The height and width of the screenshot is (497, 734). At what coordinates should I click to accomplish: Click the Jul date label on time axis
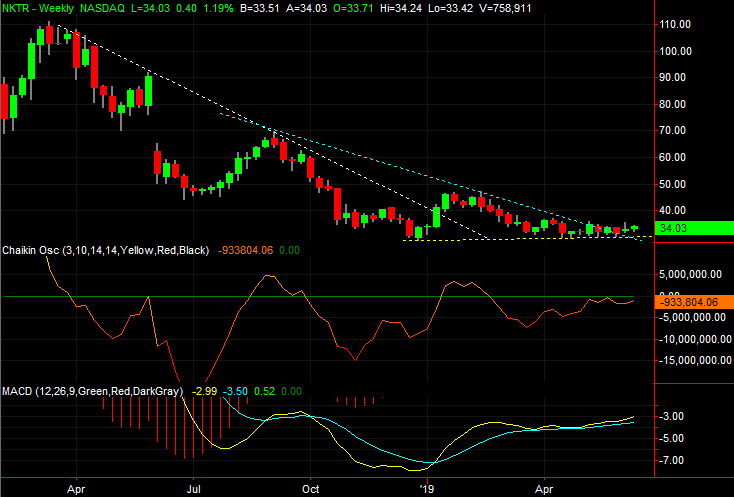click(193, 490)
